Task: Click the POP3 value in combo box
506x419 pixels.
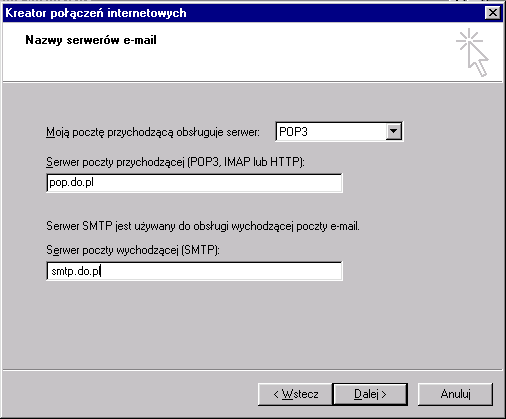Action: point(293,132)
